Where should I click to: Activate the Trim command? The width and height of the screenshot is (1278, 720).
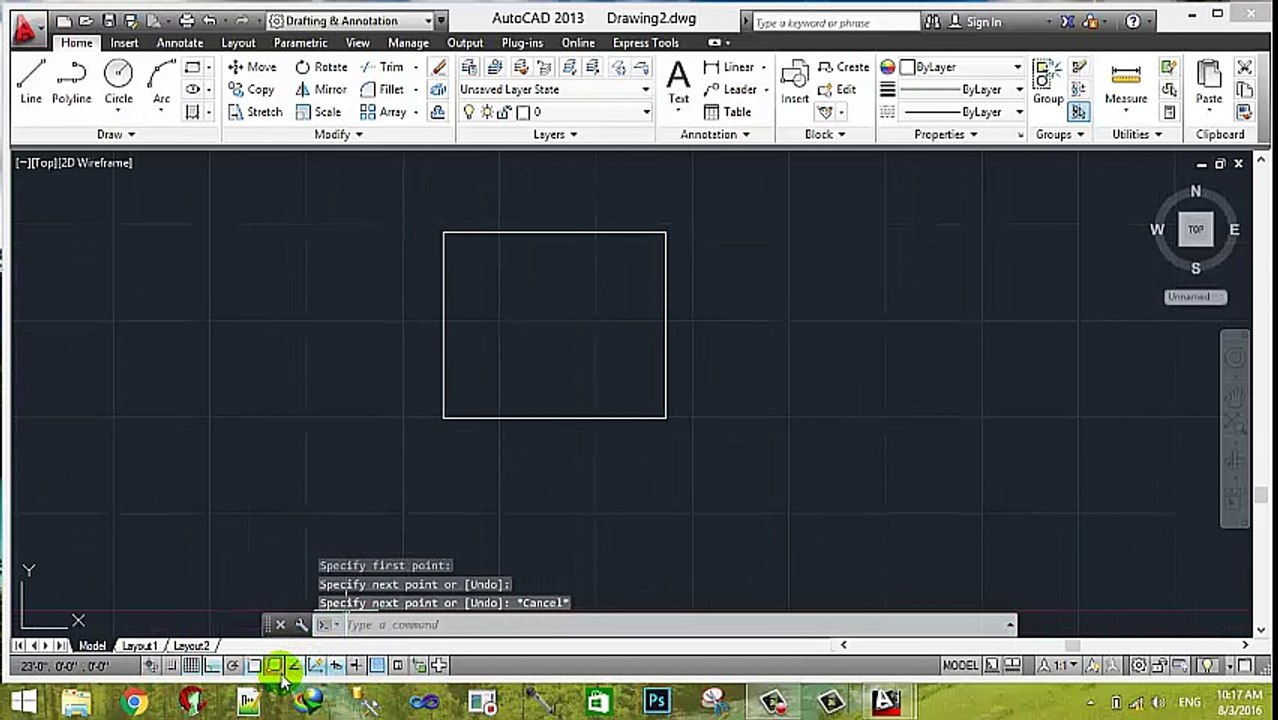382,67
